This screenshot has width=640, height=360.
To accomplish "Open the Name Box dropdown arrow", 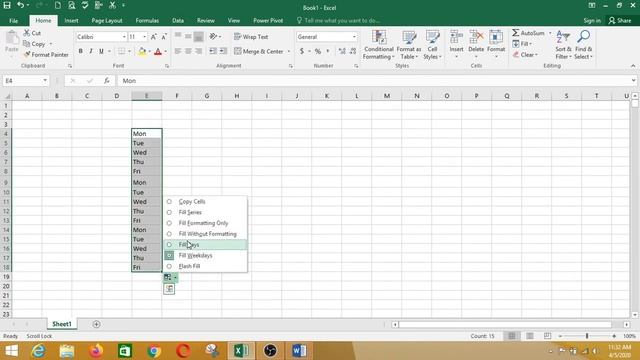I will (x=45, y=81).
